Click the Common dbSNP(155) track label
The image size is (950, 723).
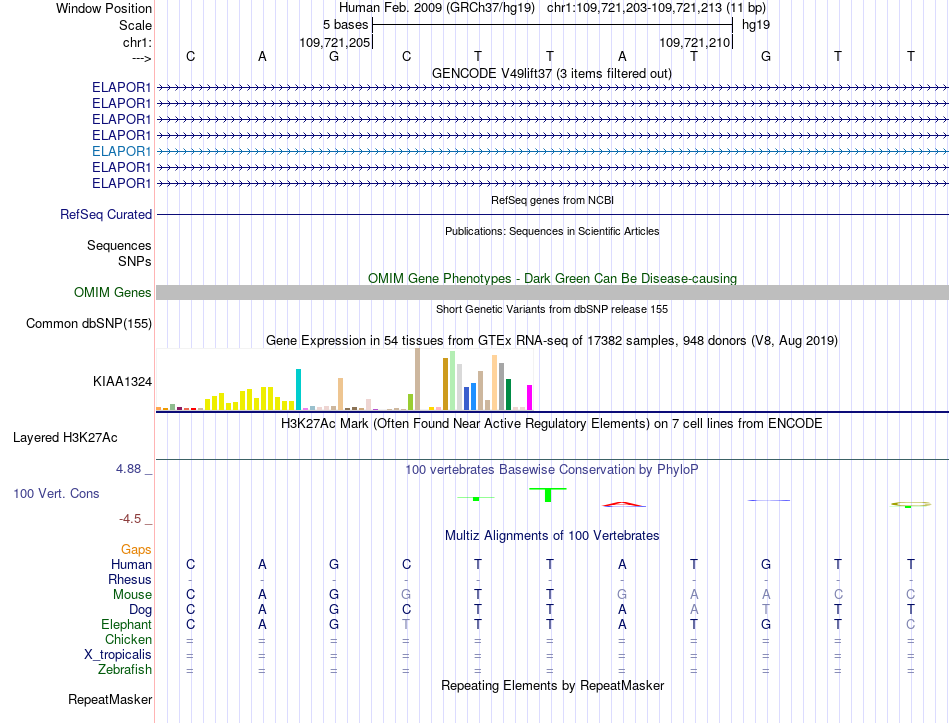(89, 324)
